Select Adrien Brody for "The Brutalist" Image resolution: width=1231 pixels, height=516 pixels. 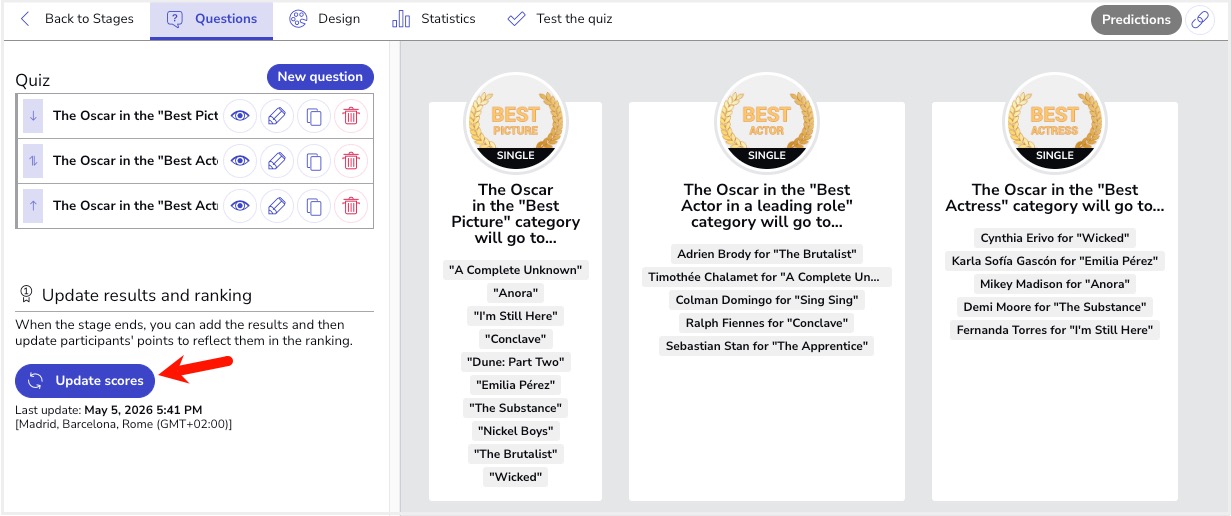[767, 254]
